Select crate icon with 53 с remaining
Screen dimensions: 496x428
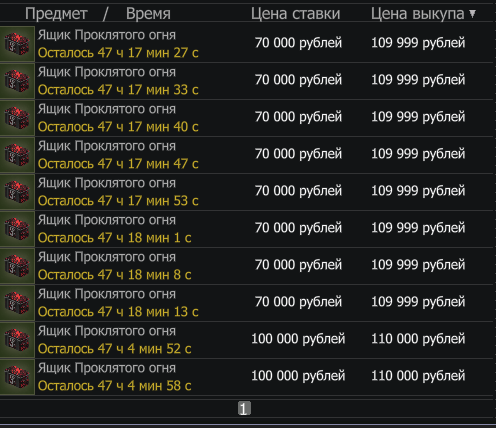(x=17, y=192)
